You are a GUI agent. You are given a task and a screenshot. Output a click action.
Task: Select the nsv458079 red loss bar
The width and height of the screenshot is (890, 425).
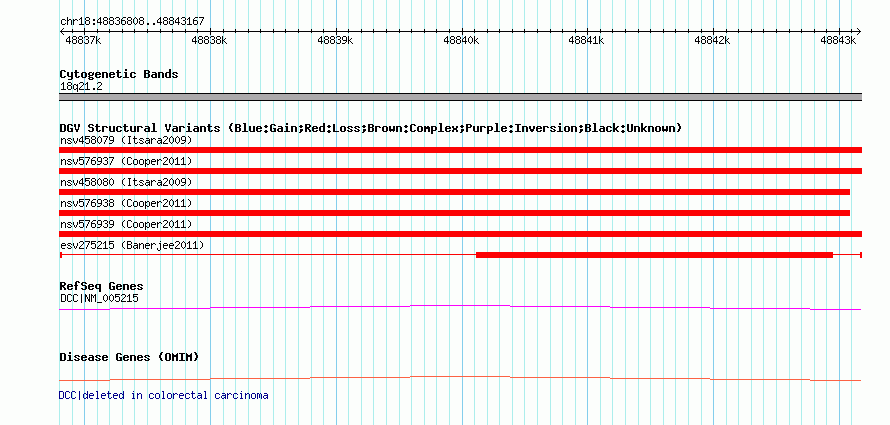pos(460,150)
